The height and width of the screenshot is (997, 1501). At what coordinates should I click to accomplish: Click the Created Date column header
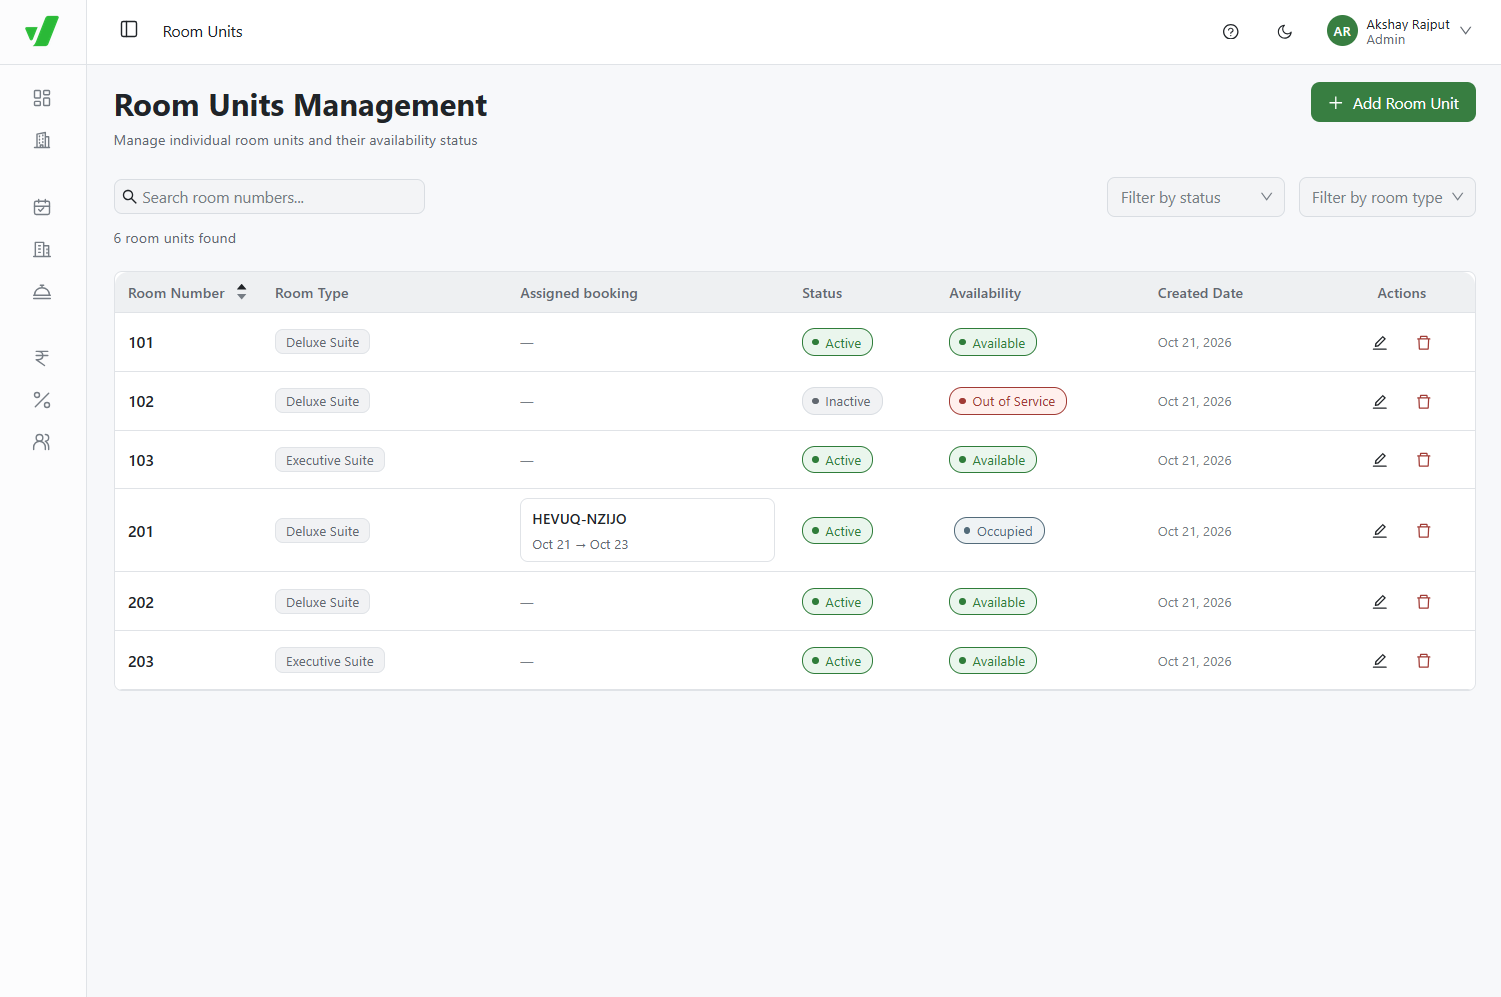[x=1200, y=293]
